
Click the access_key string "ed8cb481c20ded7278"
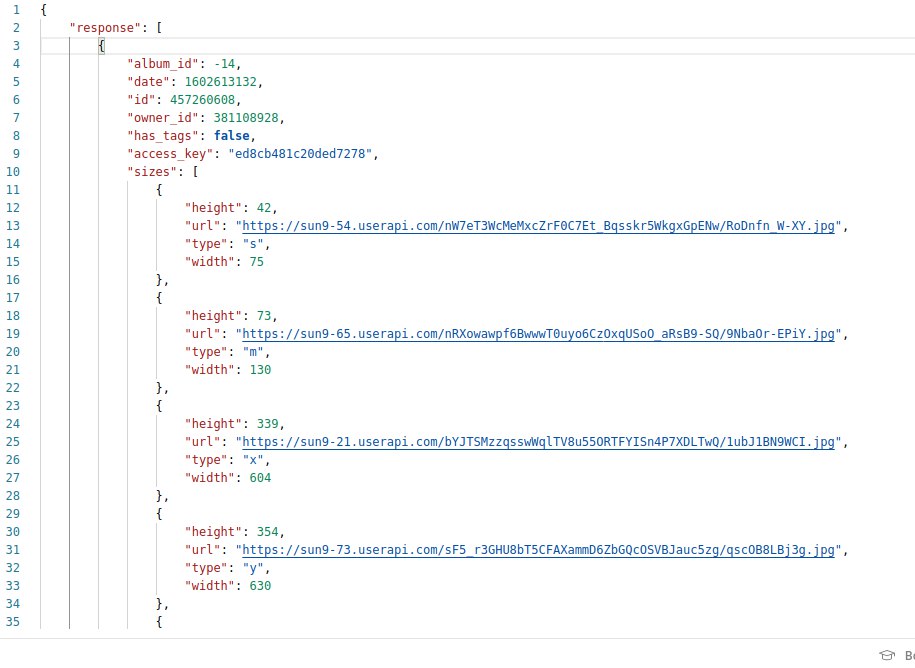pos(300,154)
